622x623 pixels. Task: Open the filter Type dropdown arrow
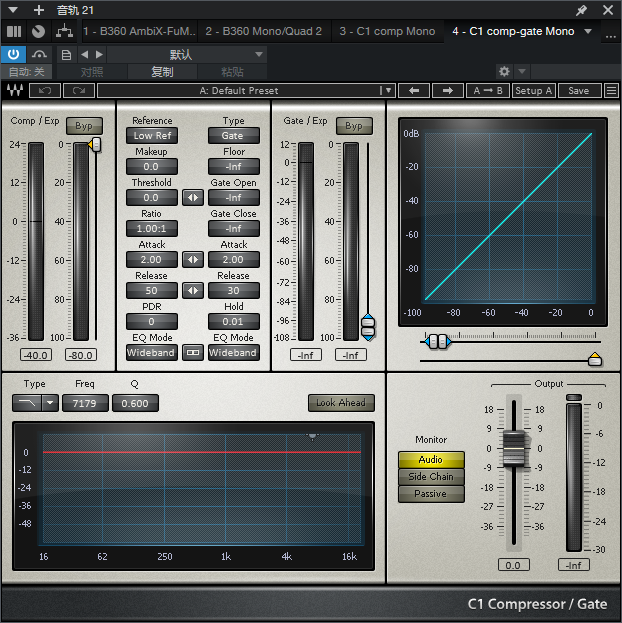point(50,403)
